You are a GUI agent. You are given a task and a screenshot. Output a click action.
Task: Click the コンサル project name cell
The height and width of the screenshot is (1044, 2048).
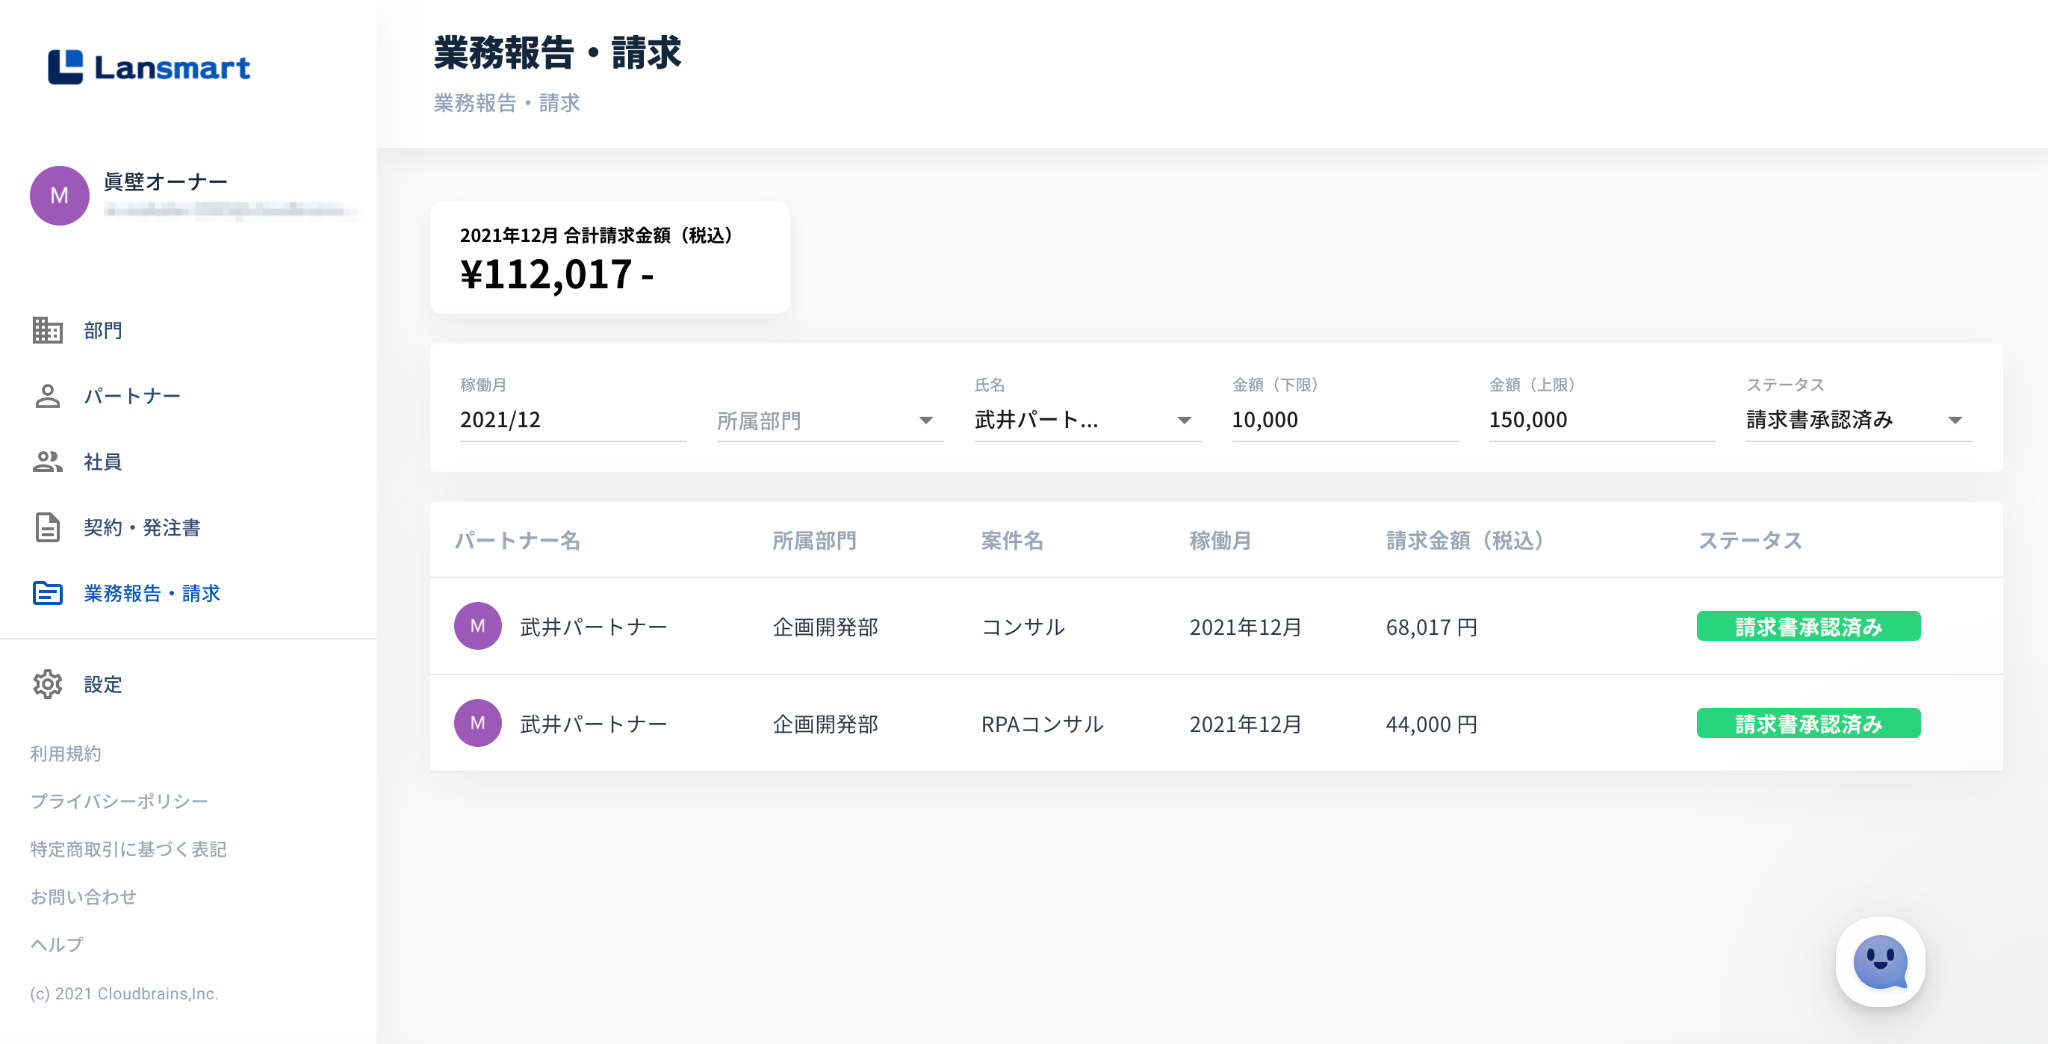(1023, 627)
